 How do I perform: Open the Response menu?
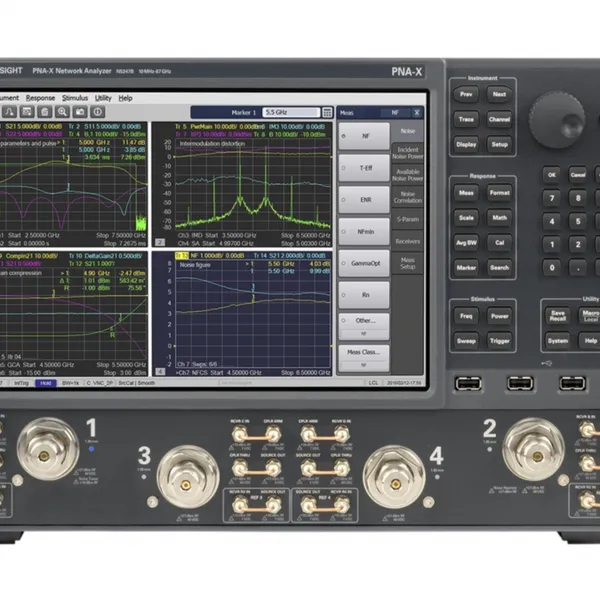coord(40,98)
